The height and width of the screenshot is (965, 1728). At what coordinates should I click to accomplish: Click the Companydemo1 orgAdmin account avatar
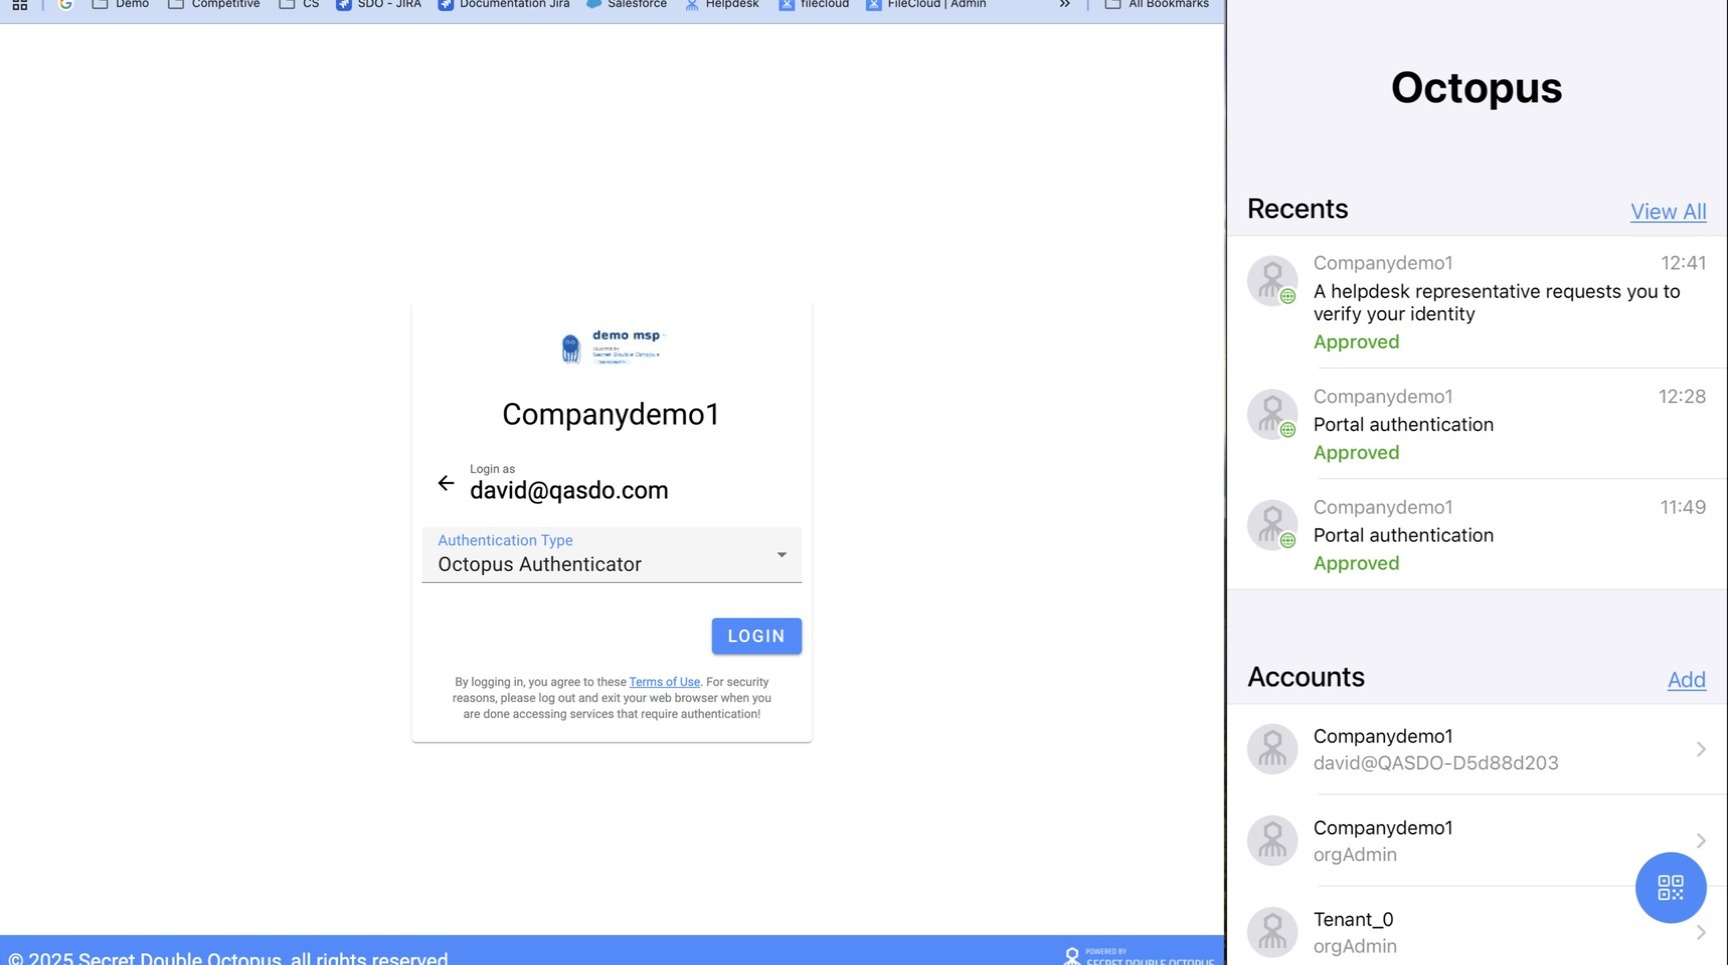(1272, 841)
